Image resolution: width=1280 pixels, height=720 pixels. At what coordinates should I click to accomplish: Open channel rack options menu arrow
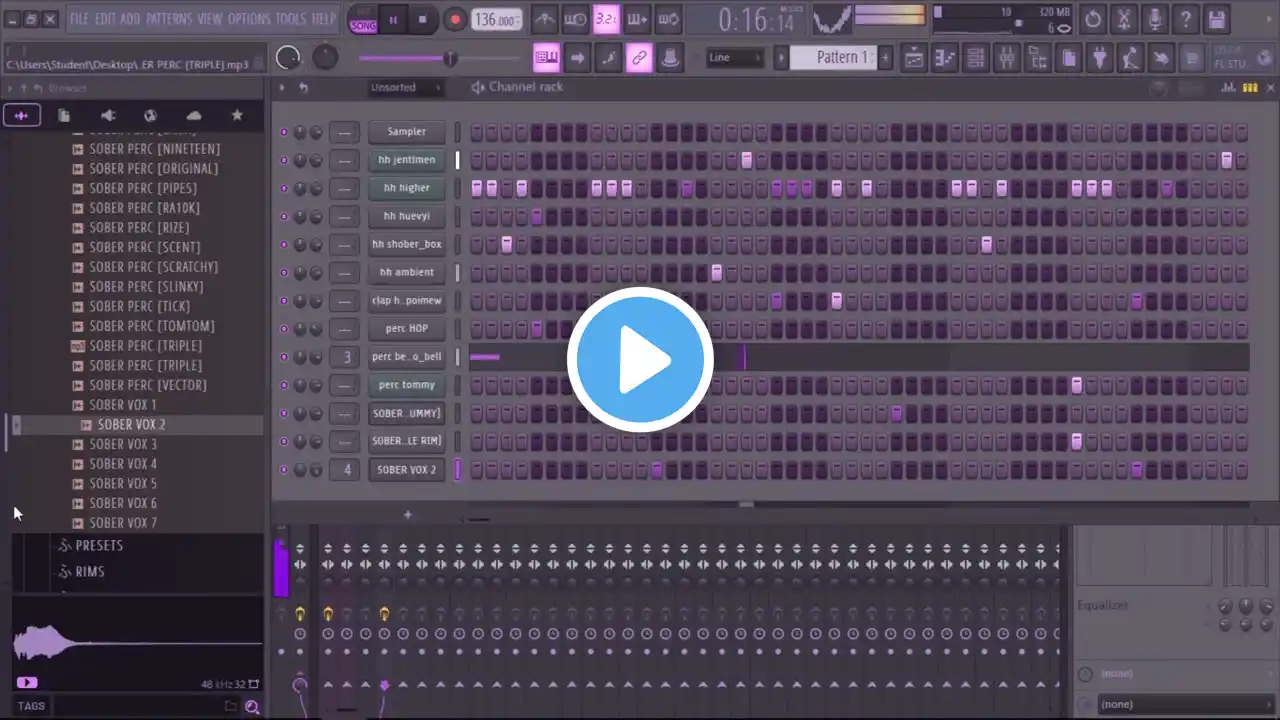coord(282,87)
